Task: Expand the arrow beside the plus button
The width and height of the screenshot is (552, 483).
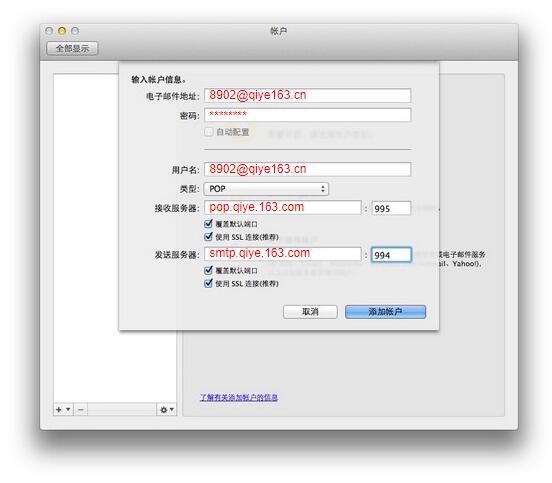Action: [x=68, y=409]
